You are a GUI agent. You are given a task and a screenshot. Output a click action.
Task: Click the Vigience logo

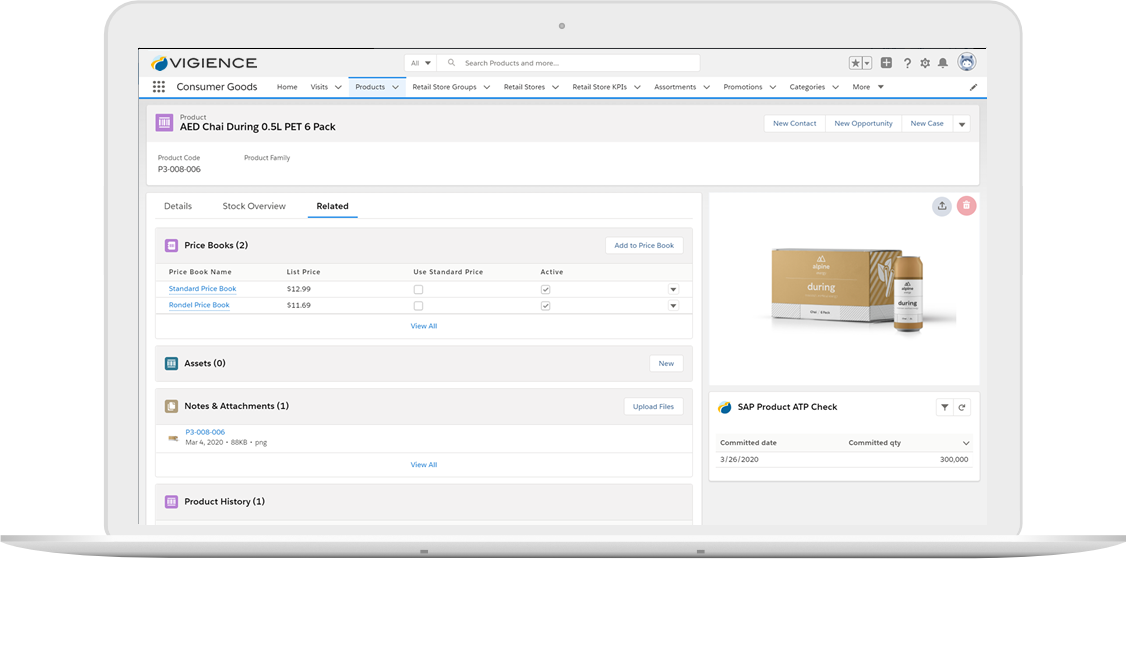[x=204, y=63]
